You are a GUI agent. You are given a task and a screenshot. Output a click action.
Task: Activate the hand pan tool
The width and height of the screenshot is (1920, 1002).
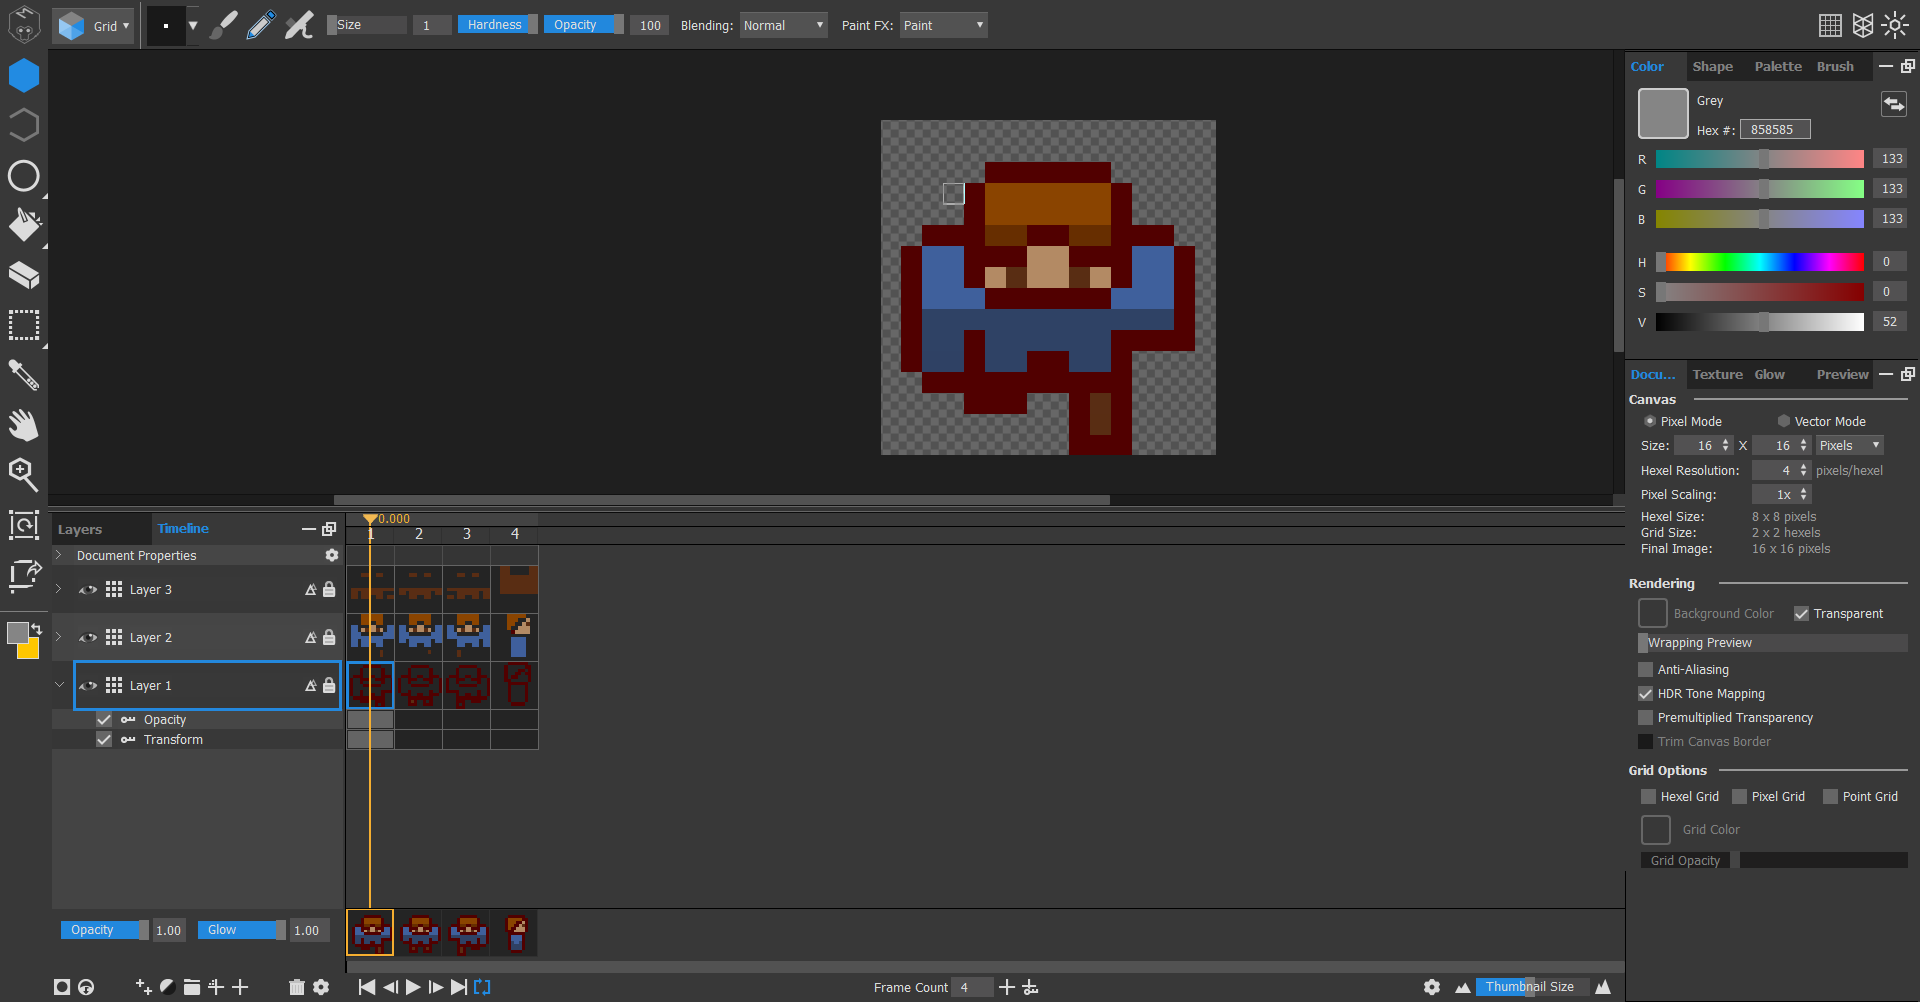[24, 425]
